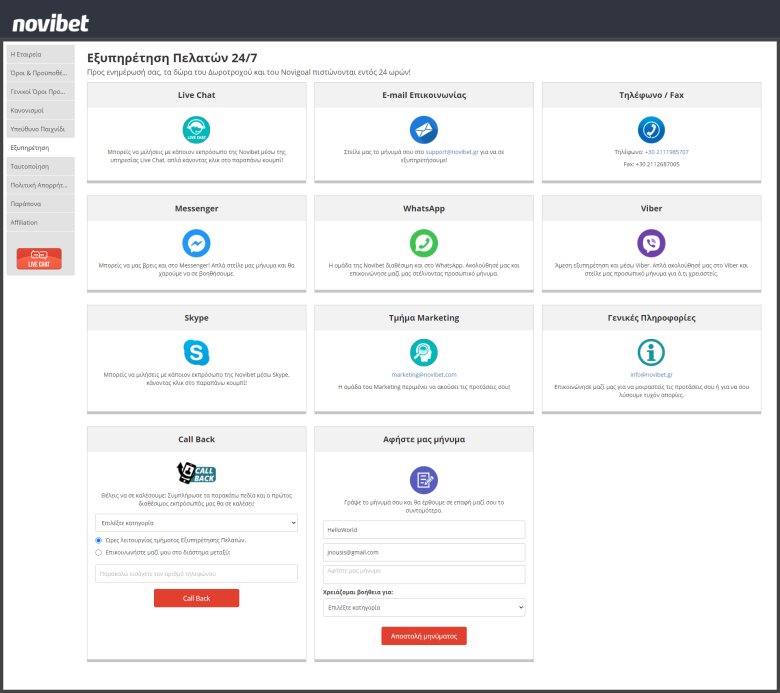Image resolution: width=780 pixels, height=693 pixels.
Task: Expand the Call Back category dropdown
Action: (x=196, y=523)
